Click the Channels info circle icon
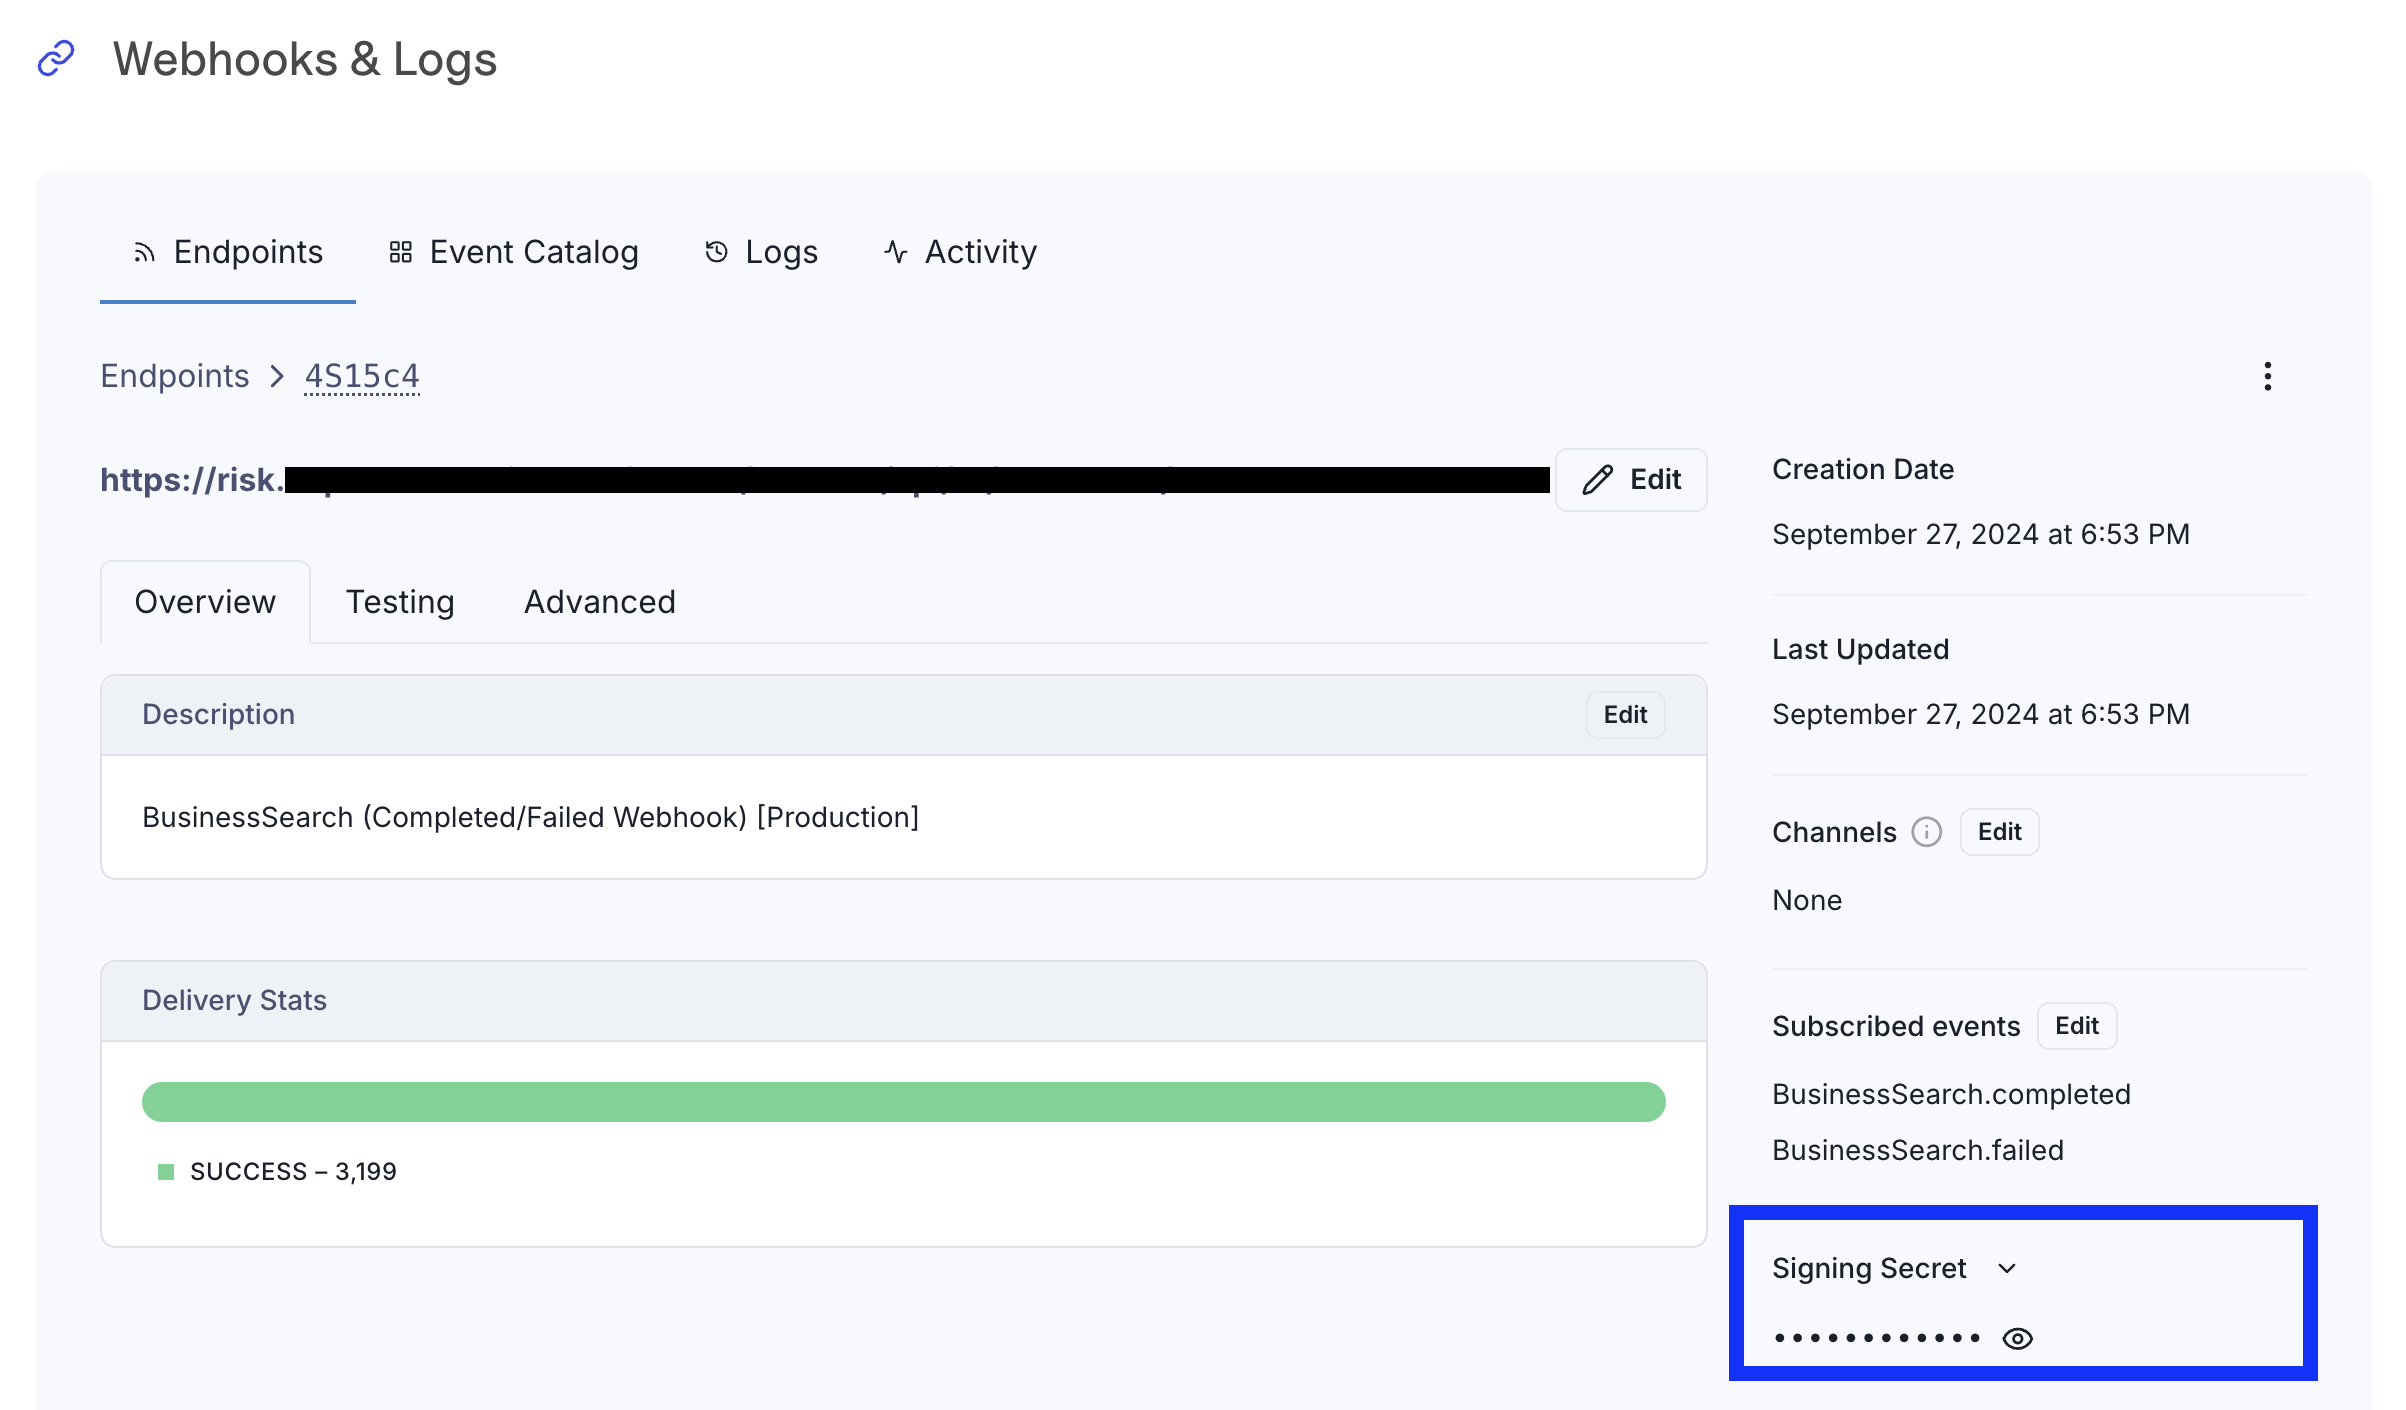 coord(1926,832)
